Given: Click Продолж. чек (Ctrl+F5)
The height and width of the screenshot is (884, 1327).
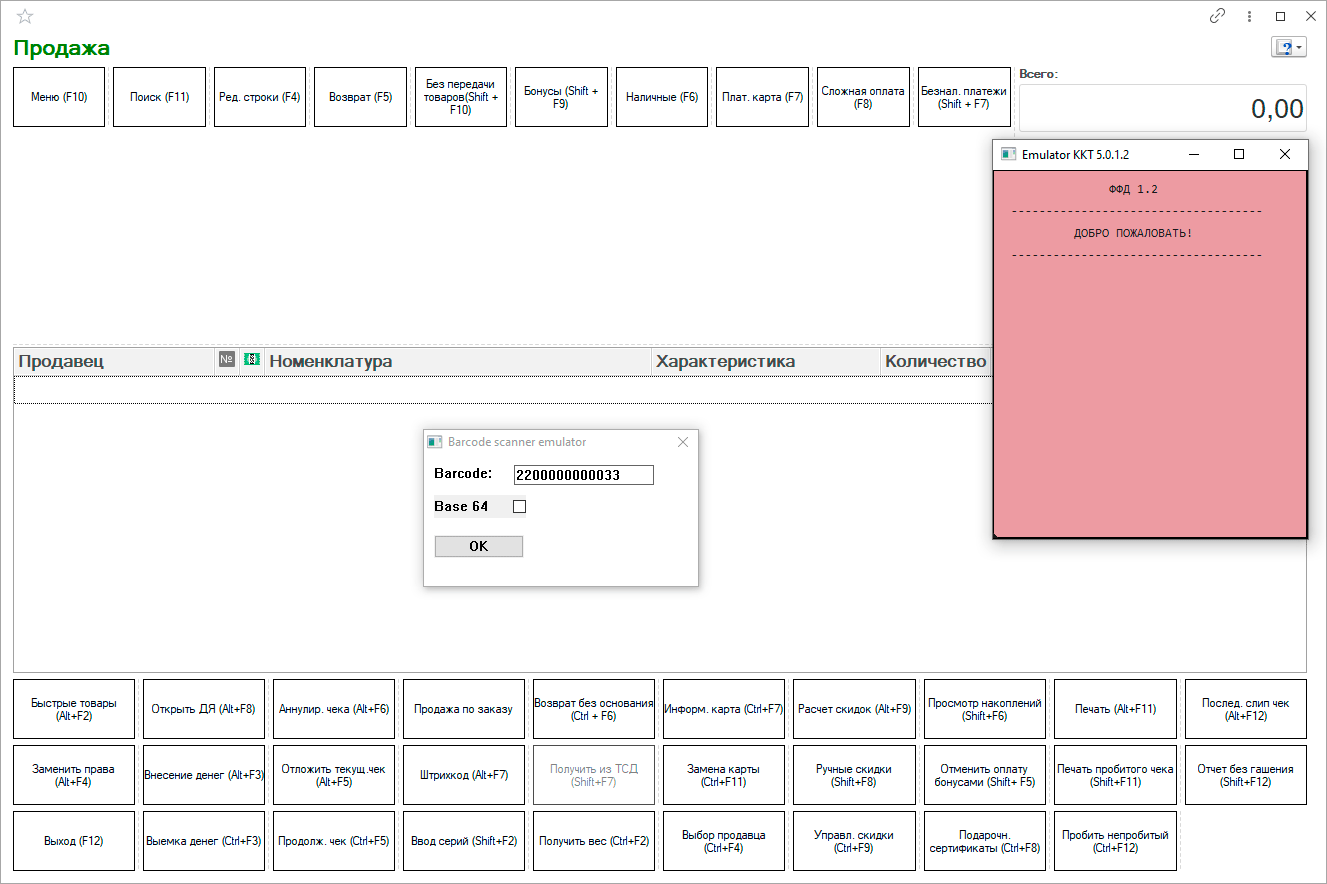Looking at the screenshot, I should [334, 841].
